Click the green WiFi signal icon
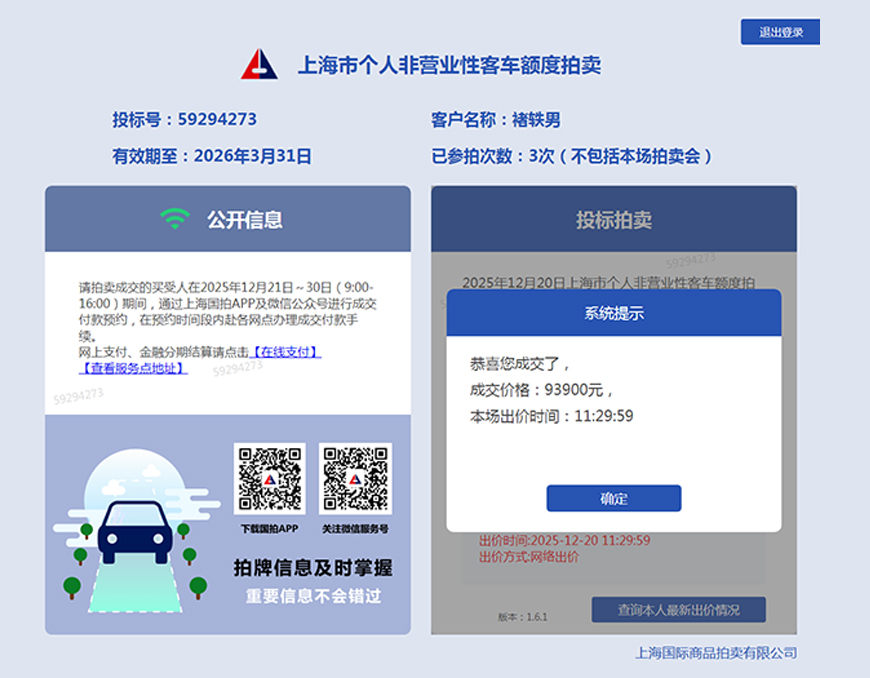This screenshot has width=870, height=678. coord(175,219)
